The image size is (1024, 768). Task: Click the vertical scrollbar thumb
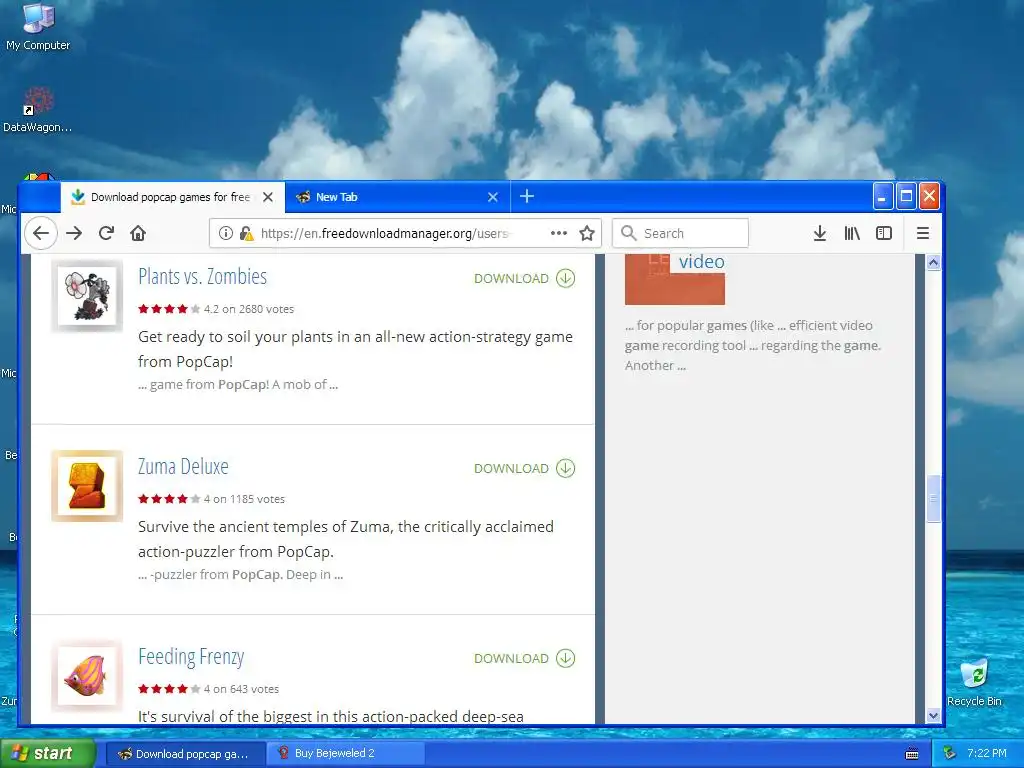[933, 498]
